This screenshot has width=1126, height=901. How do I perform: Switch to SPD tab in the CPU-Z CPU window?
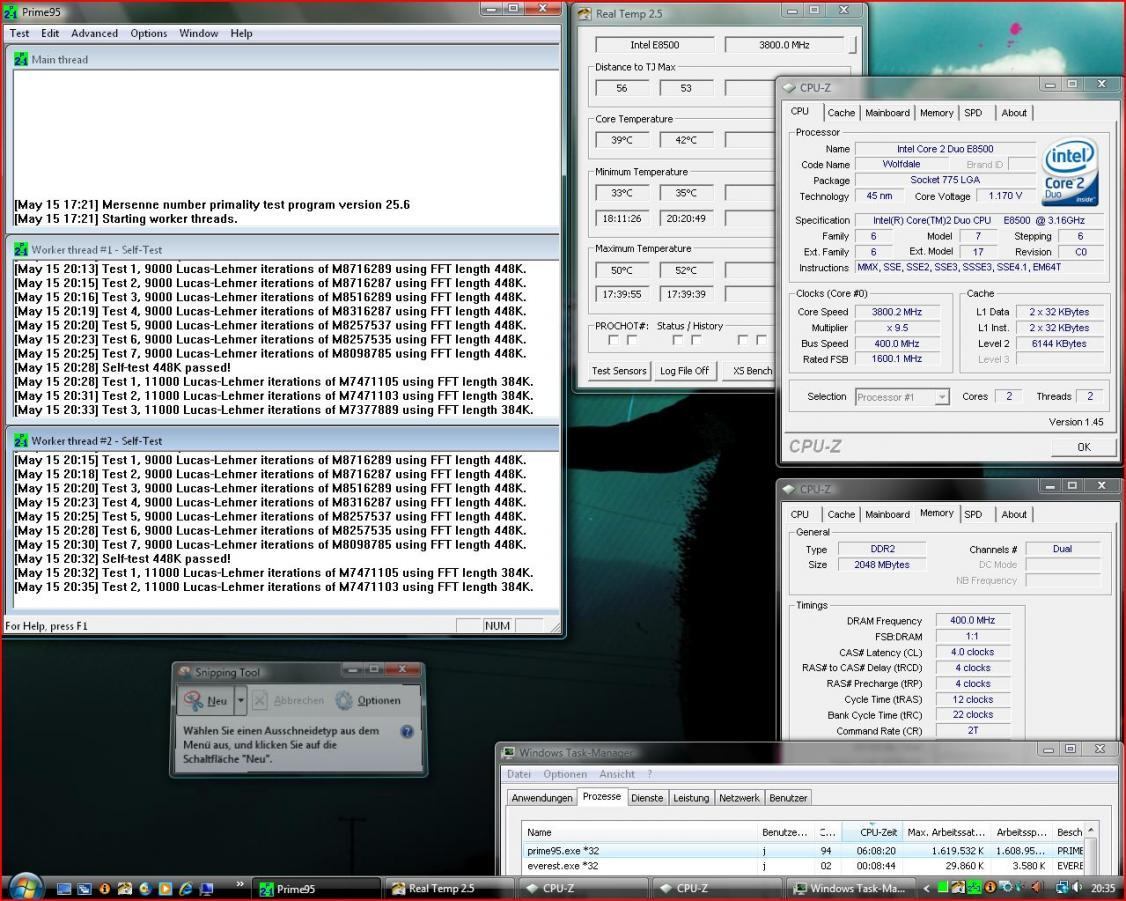point(973,113)
